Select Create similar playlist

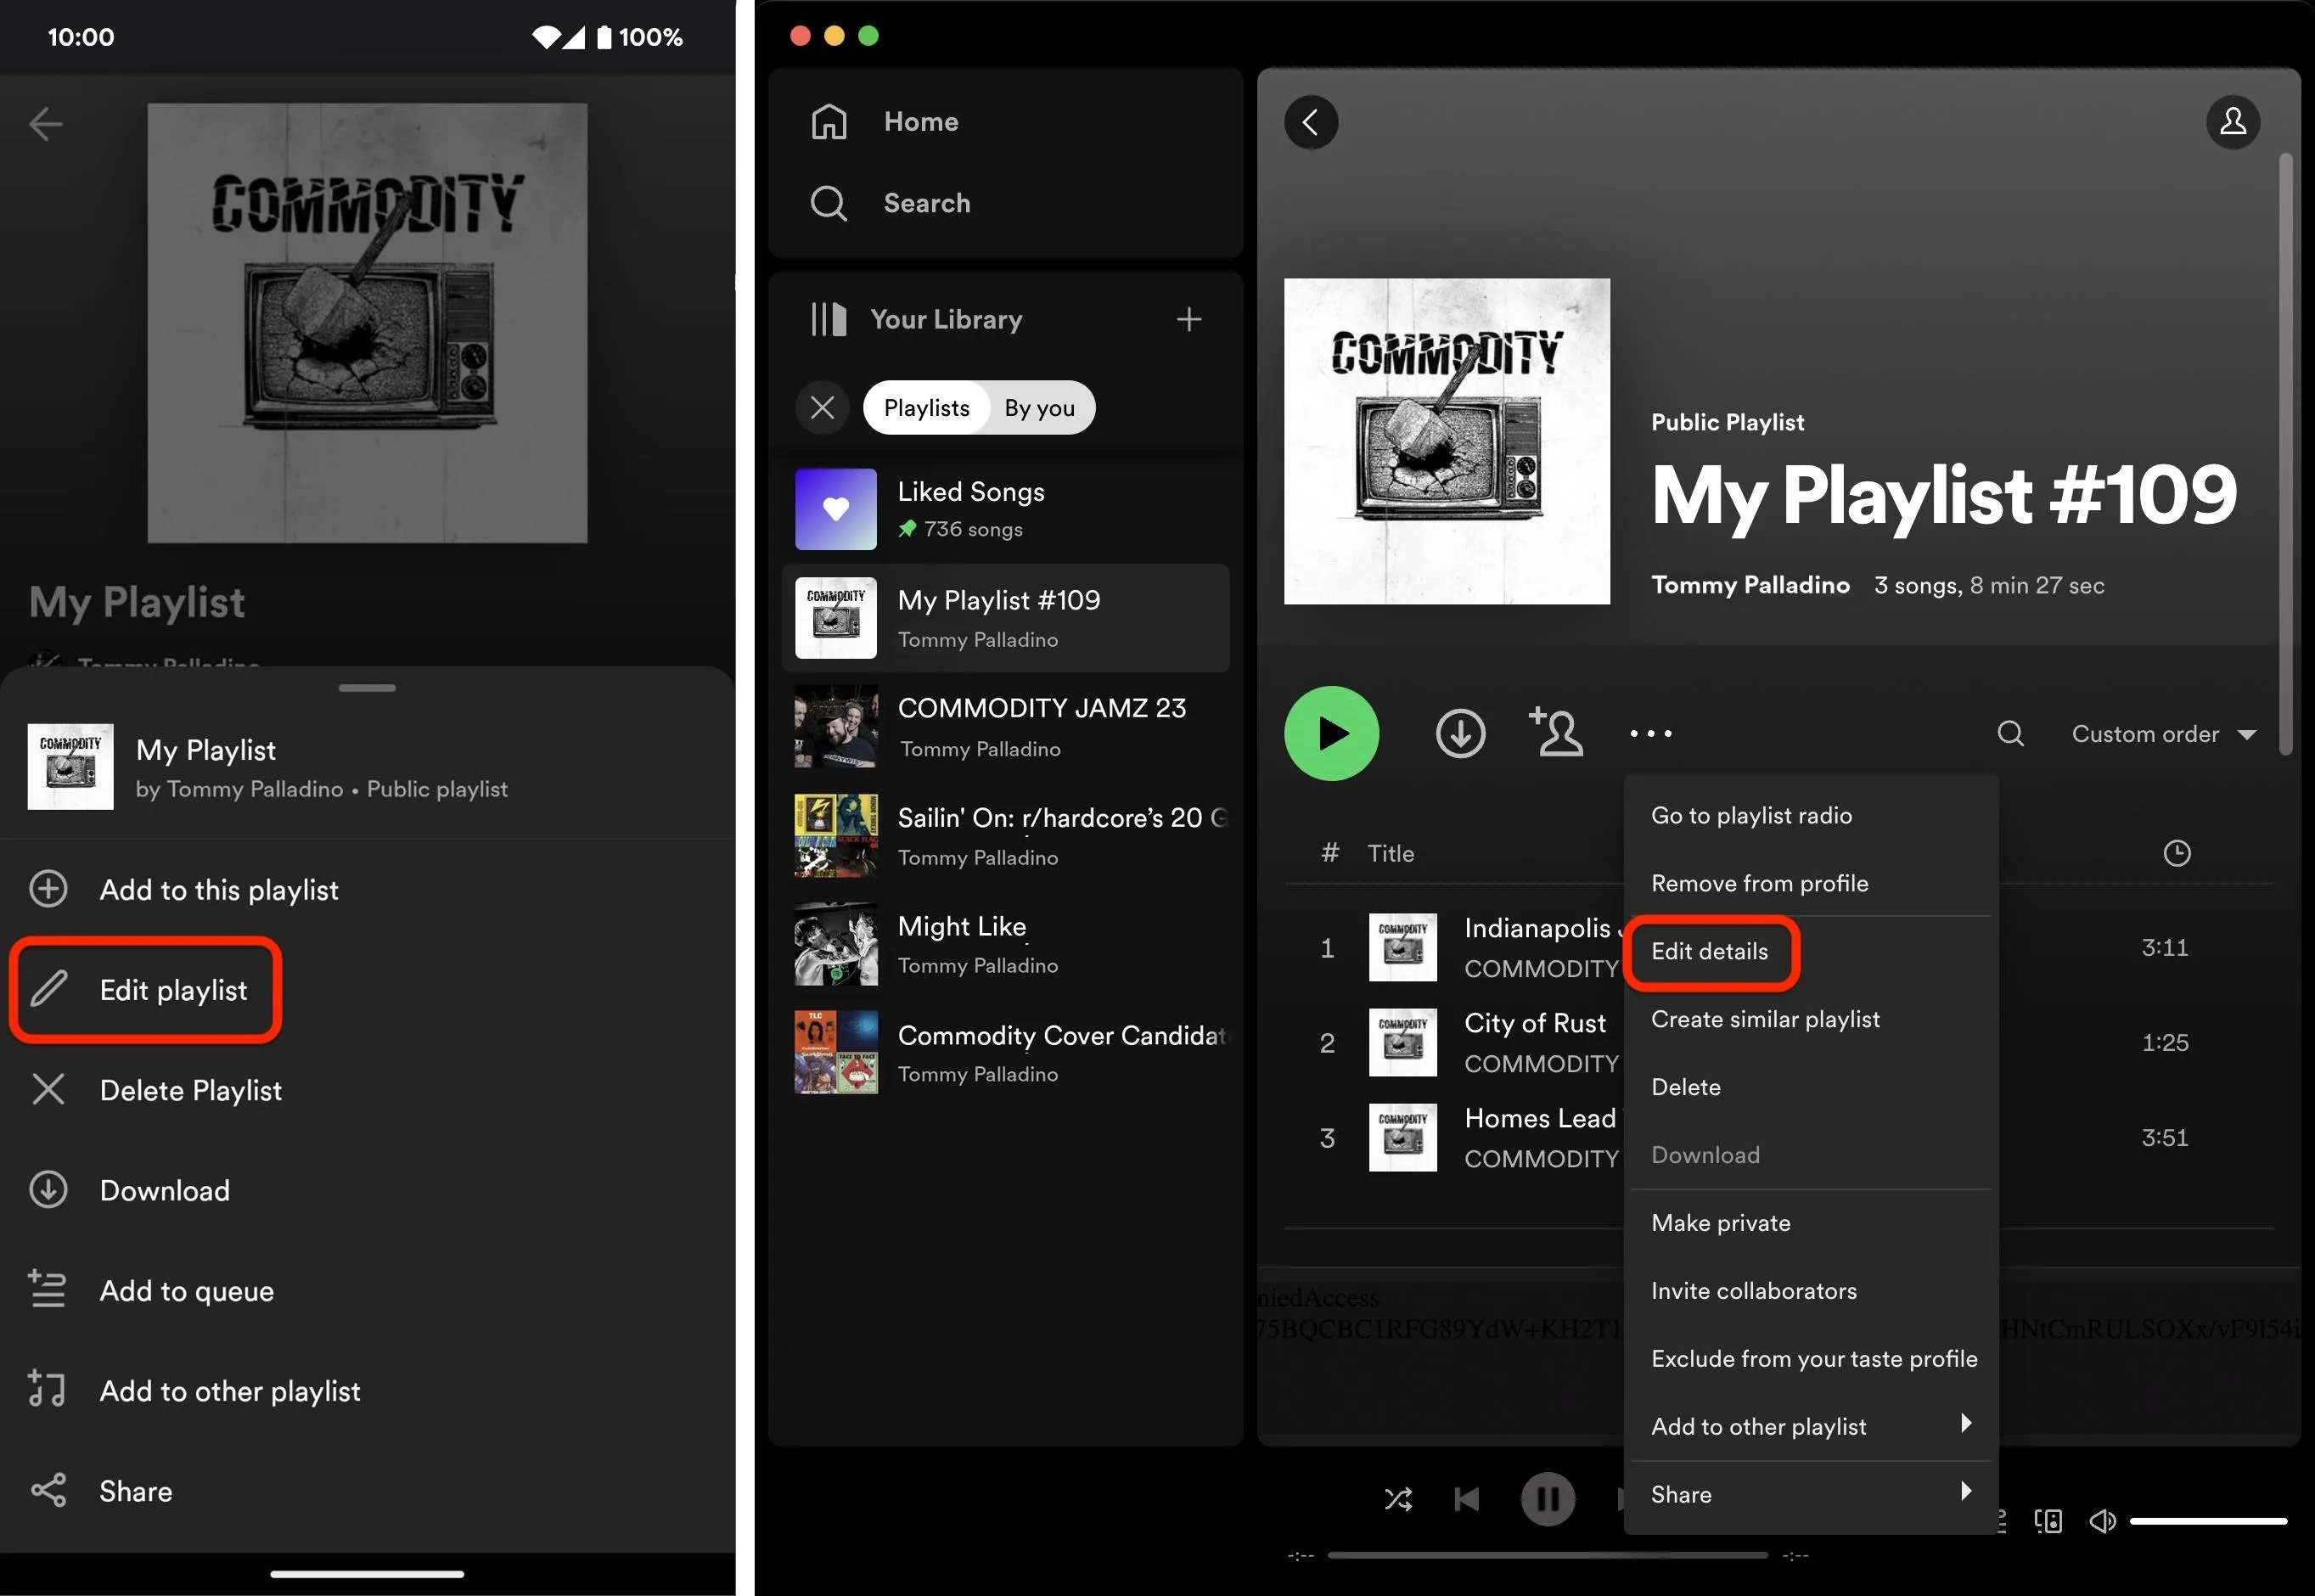(1810, 1019)
